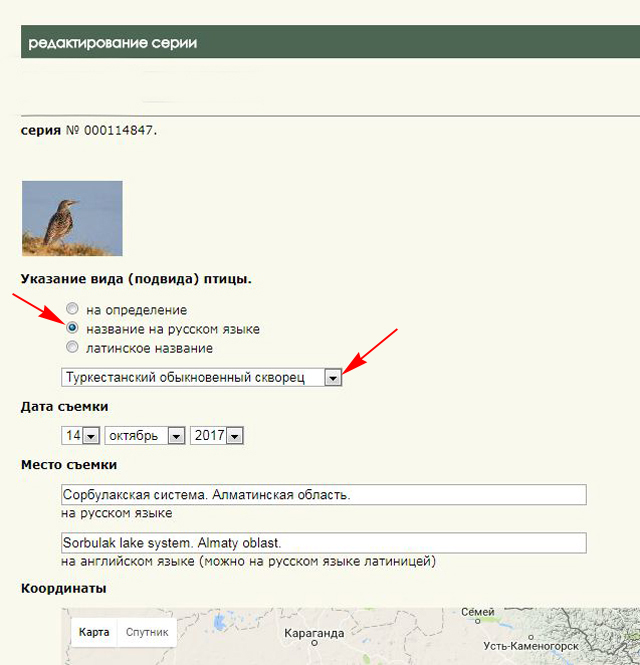Switch the map to Спутник view

pos(146,632)
